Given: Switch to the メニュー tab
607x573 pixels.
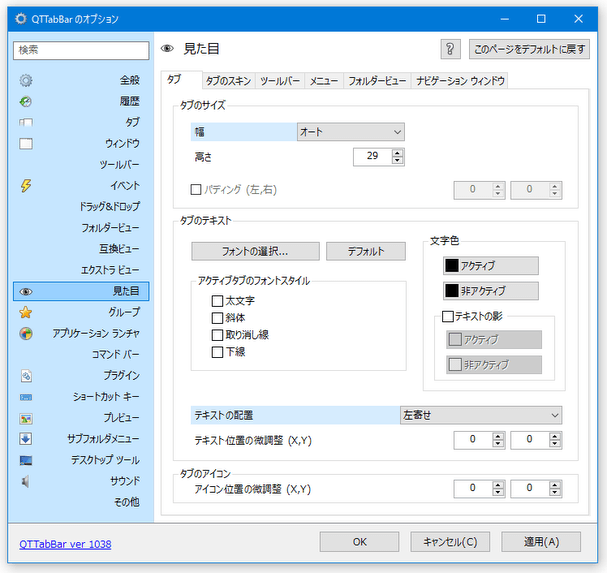Looking at the screenshot, I should pos(324,81).
